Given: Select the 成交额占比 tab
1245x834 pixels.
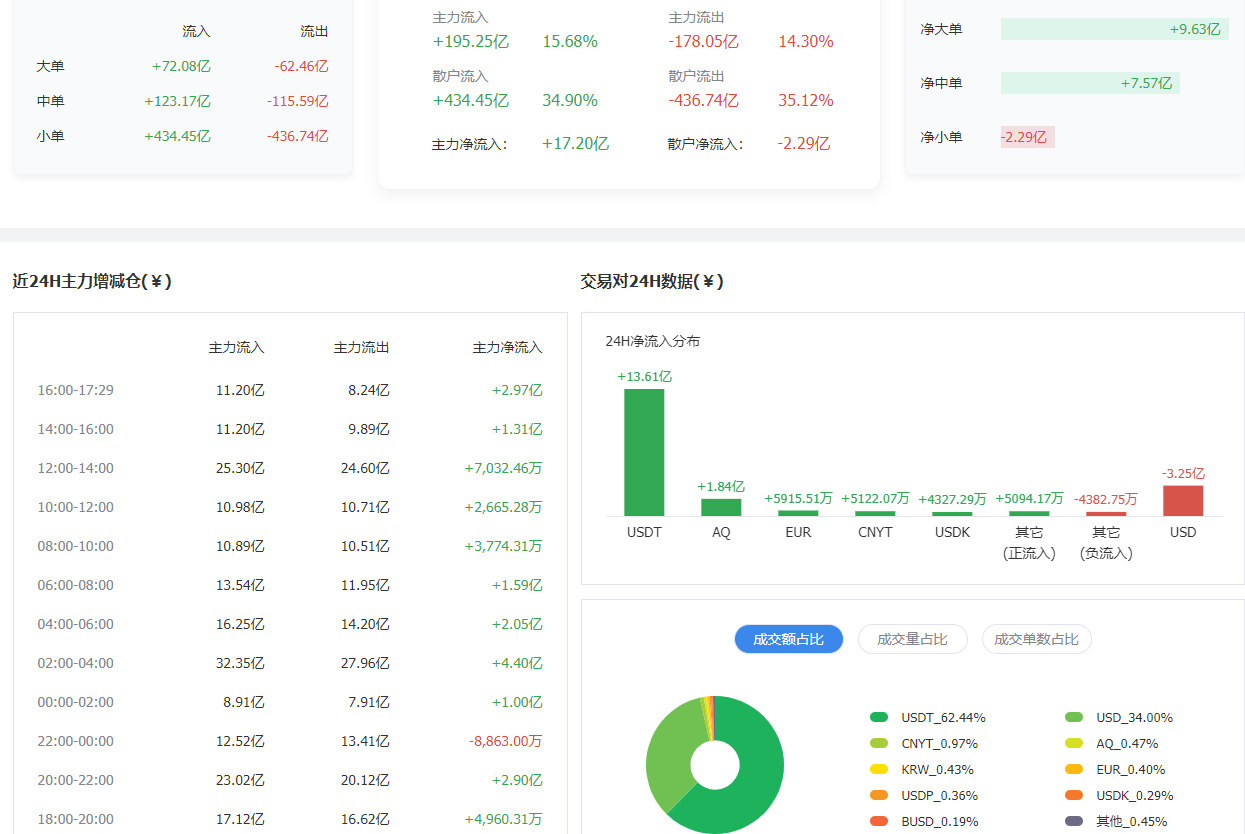Looking at the screenshot, I should click(788, 639).
